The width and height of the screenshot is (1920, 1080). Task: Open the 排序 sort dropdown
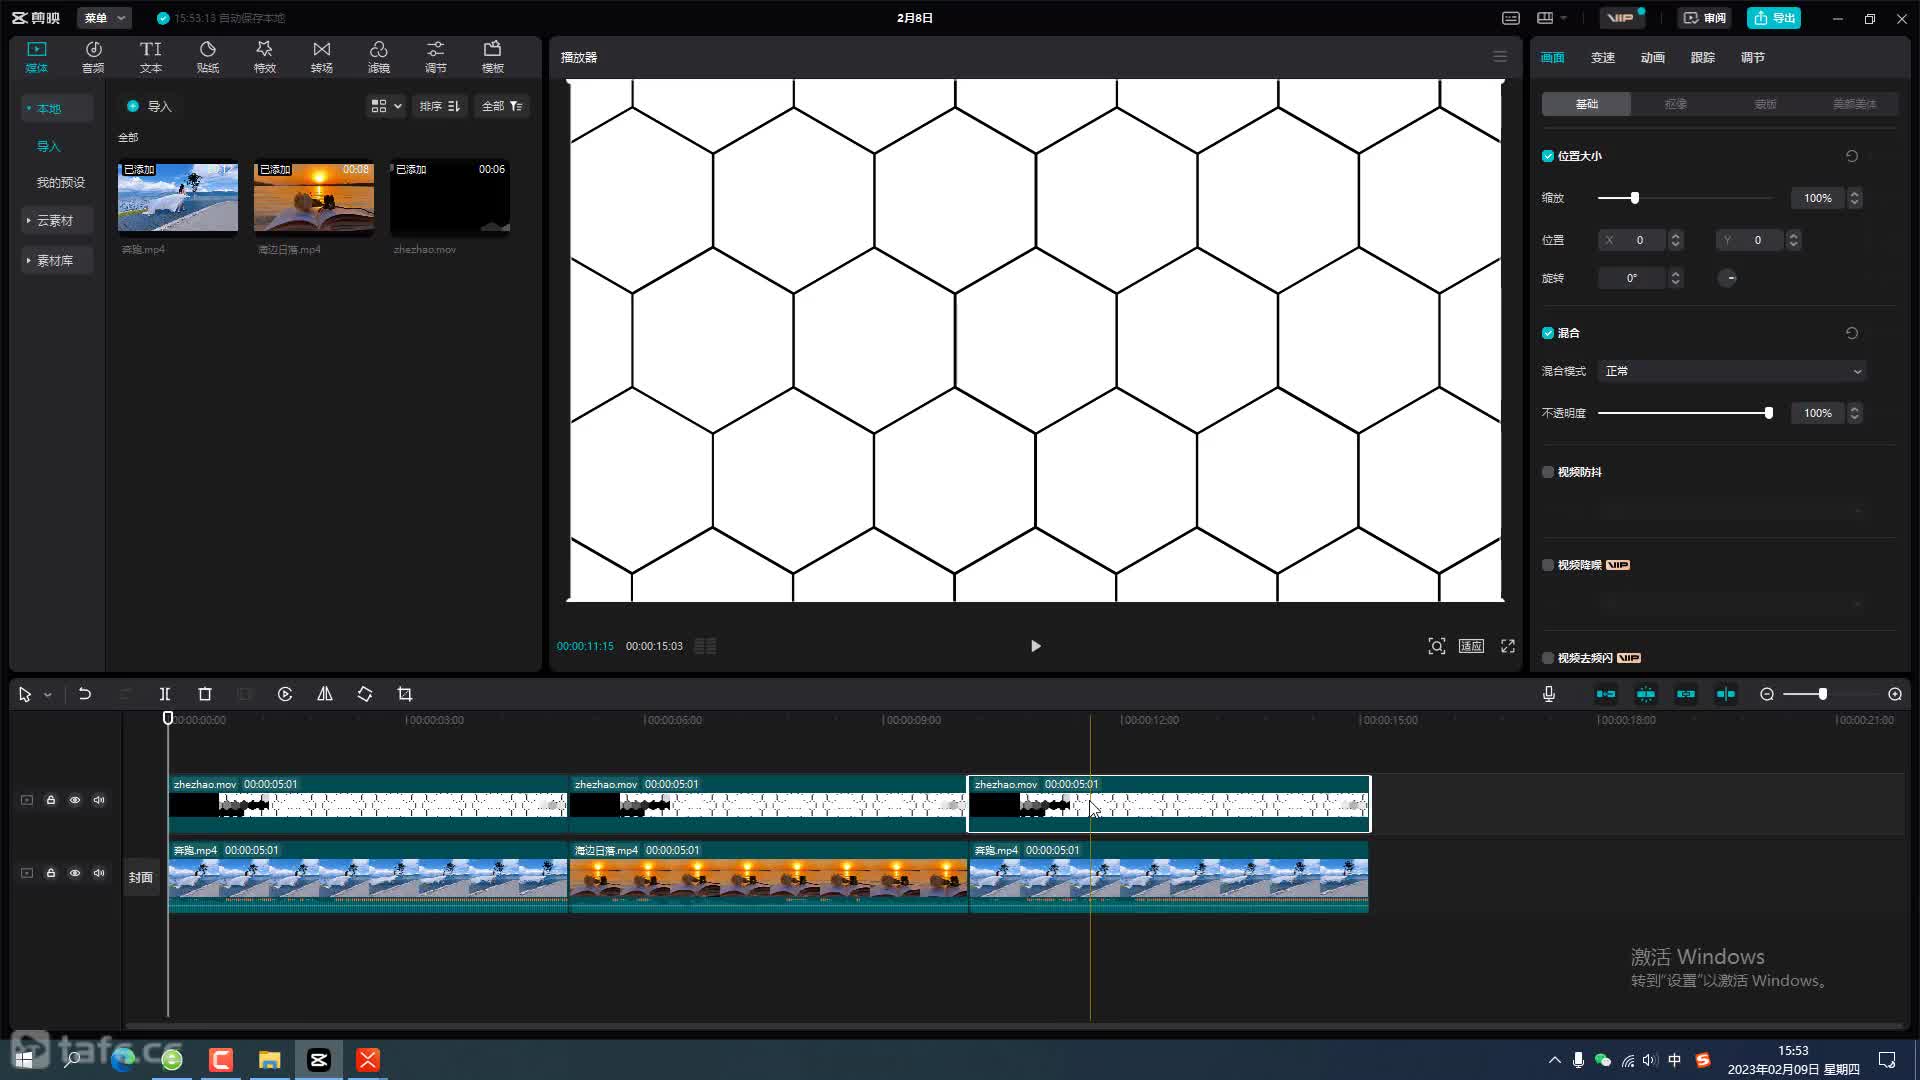click(x=440, y=106)
